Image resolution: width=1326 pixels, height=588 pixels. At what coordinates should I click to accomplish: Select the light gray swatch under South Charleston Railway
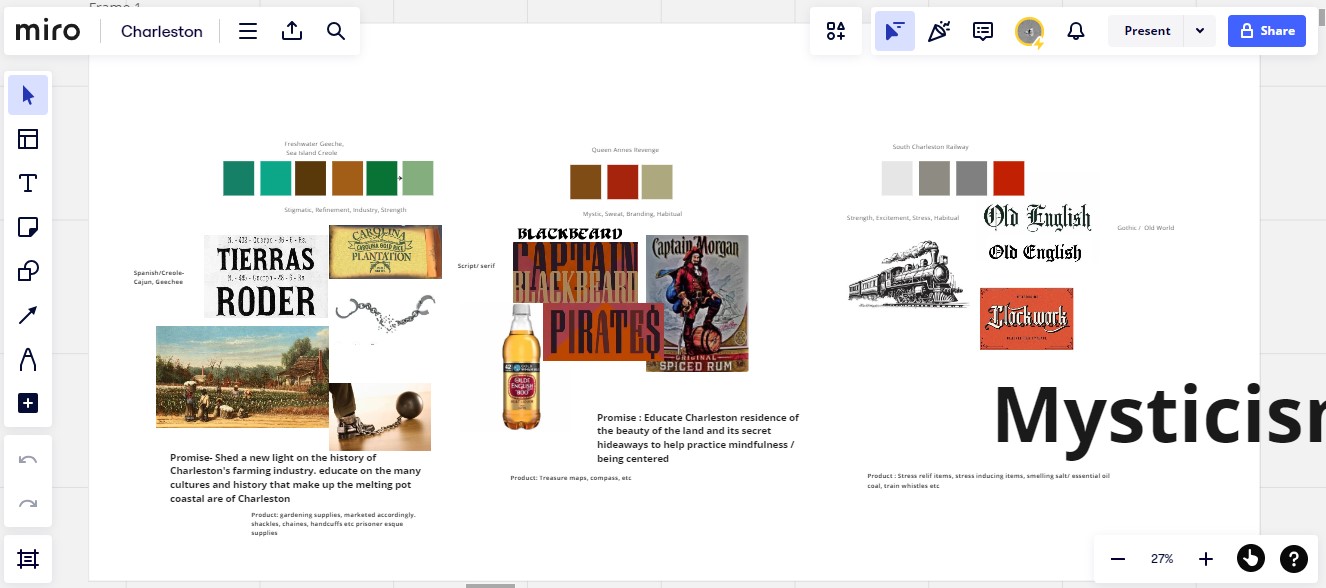[897, 178]
